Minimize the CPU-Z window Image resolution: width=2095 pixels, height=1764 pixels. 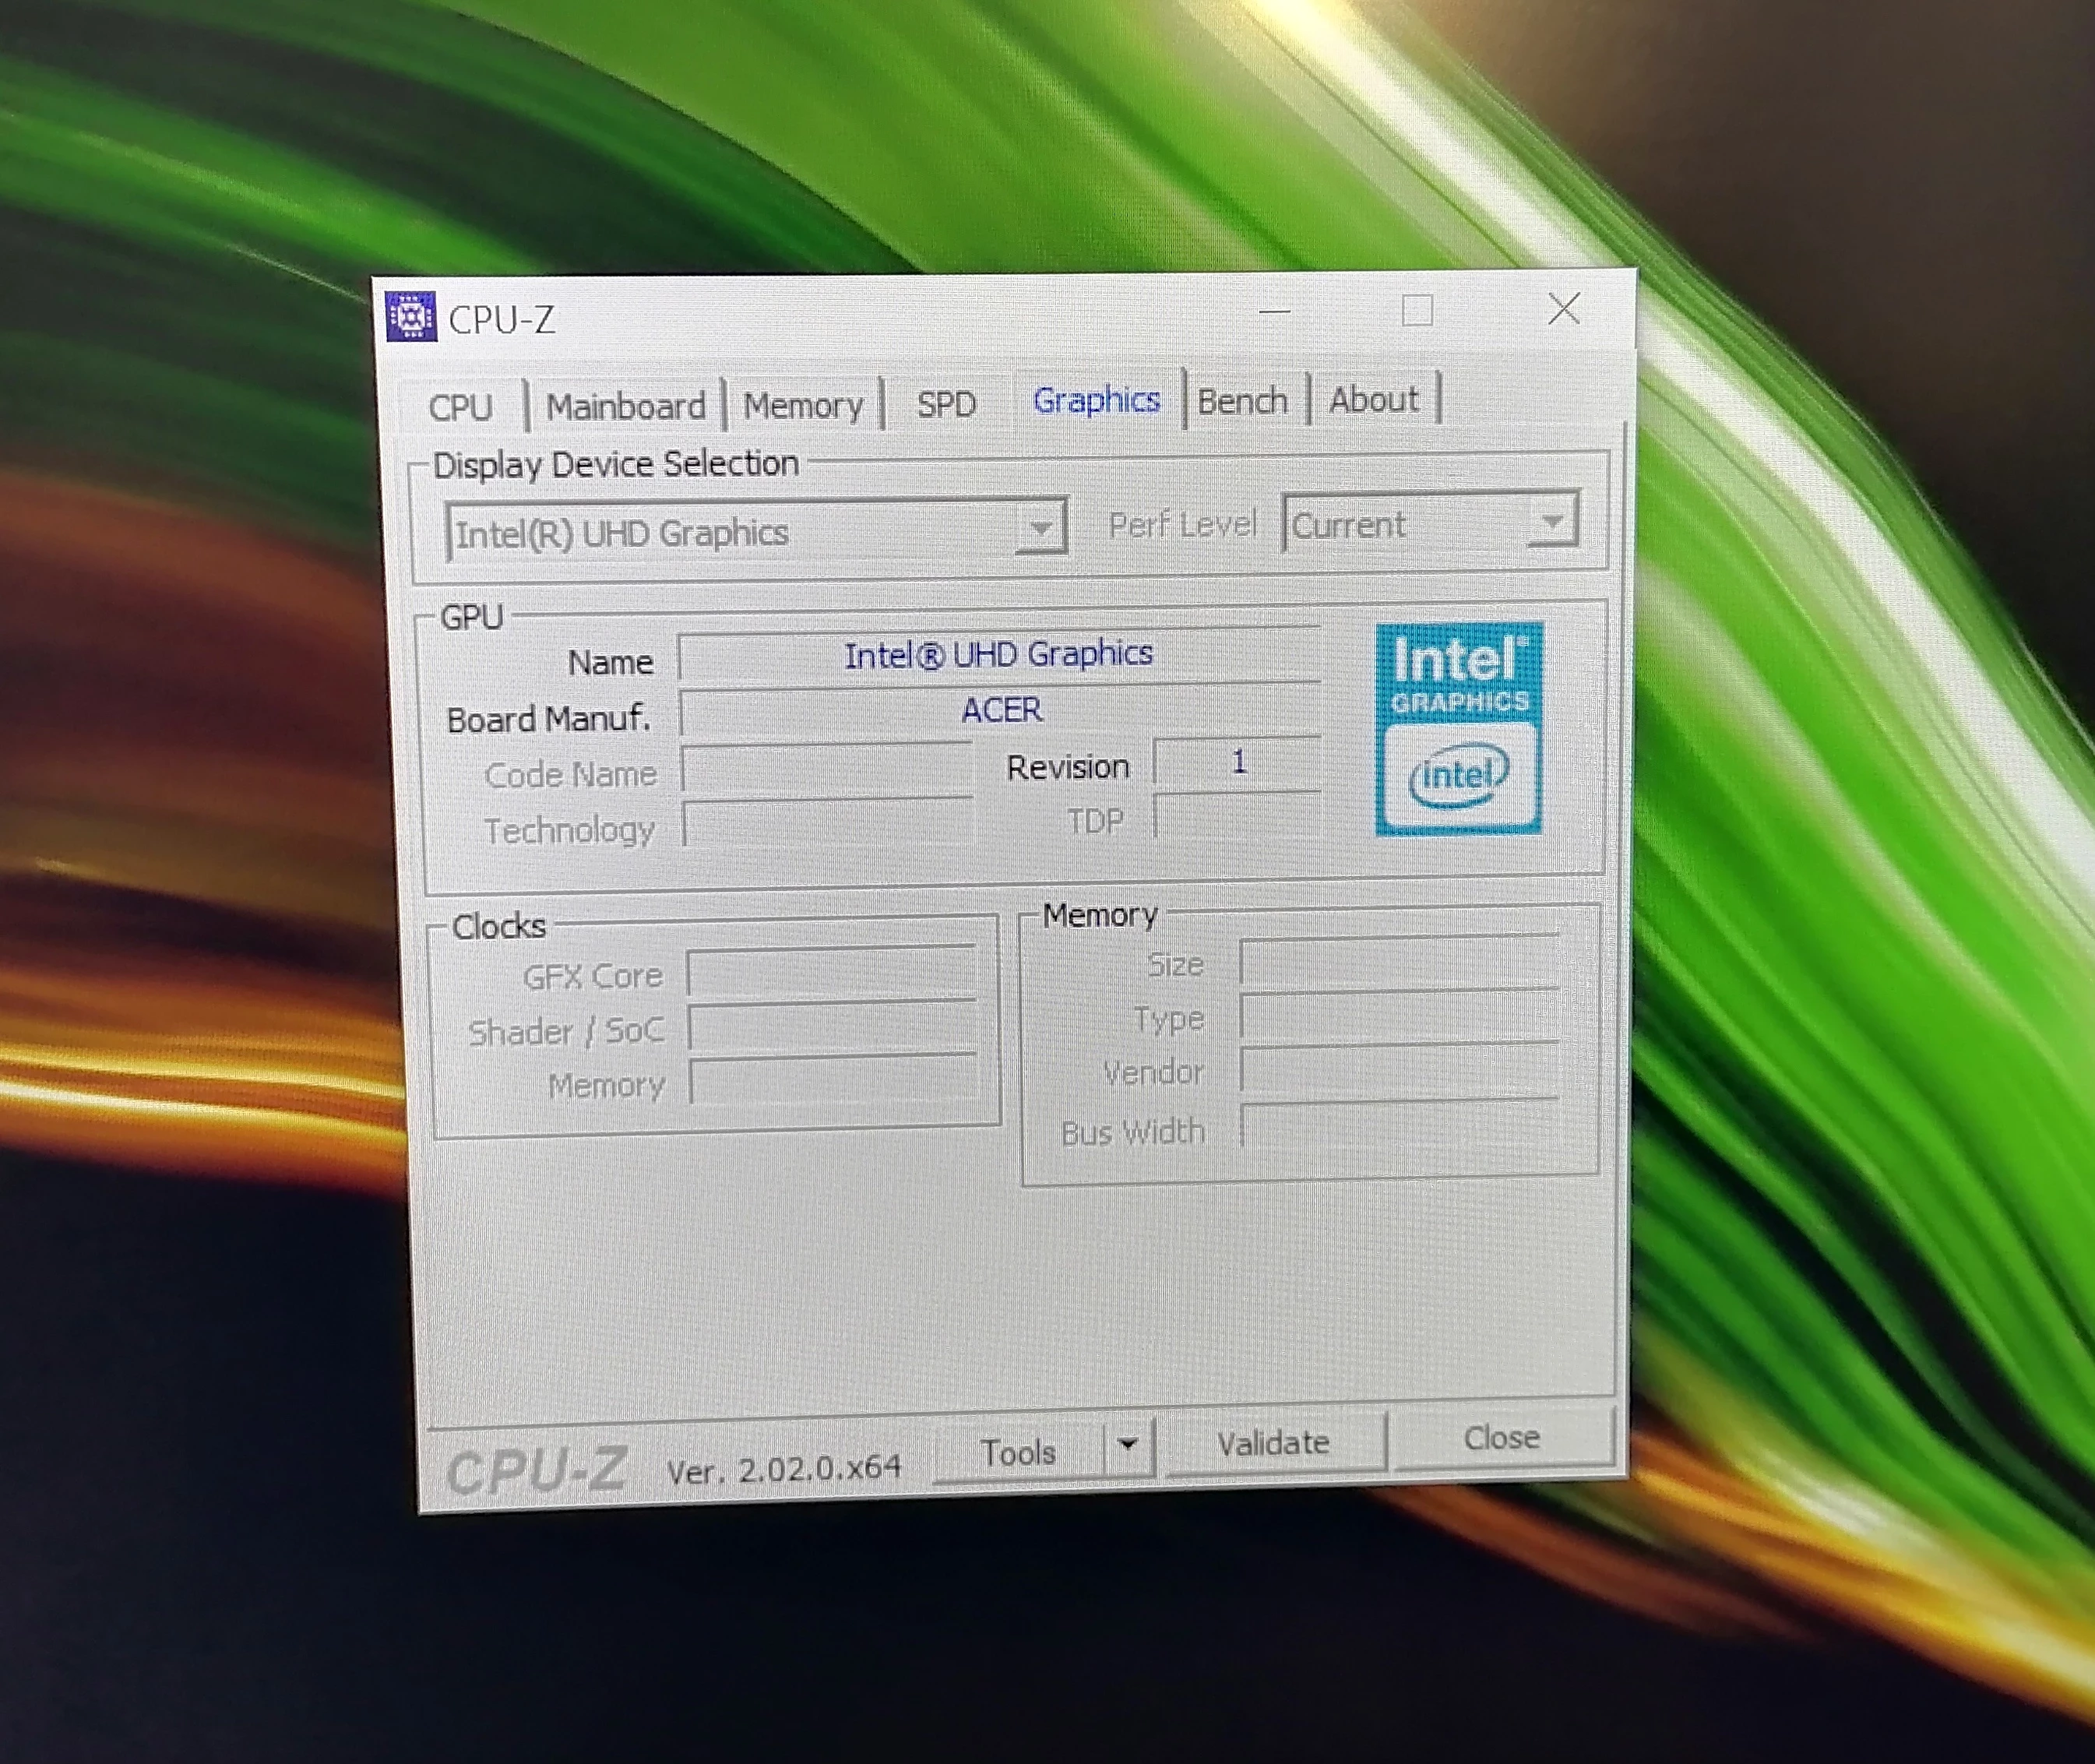point(1274,312)
